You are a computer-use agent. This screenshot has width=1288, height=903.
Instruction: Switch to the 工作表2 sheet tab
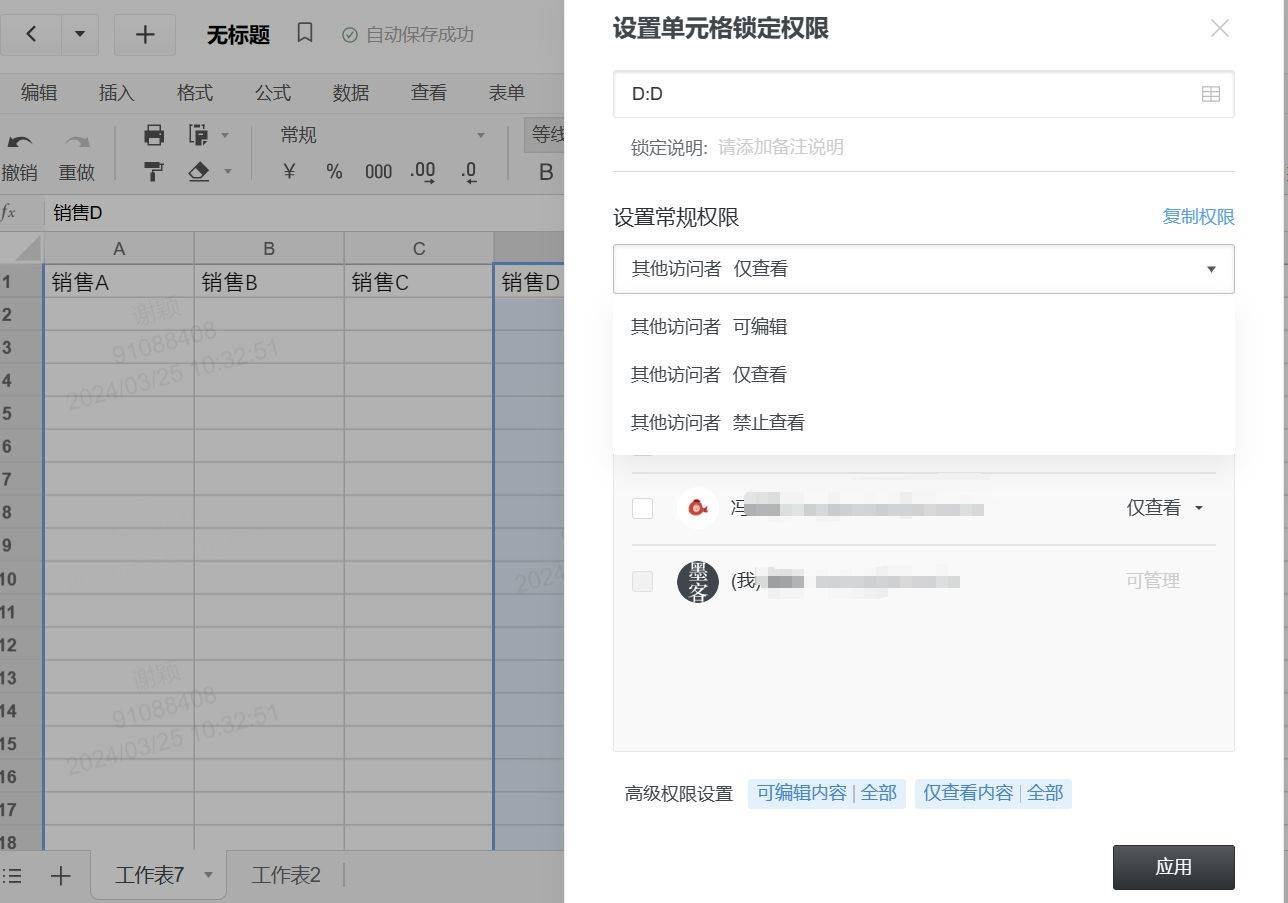(285, 875)
